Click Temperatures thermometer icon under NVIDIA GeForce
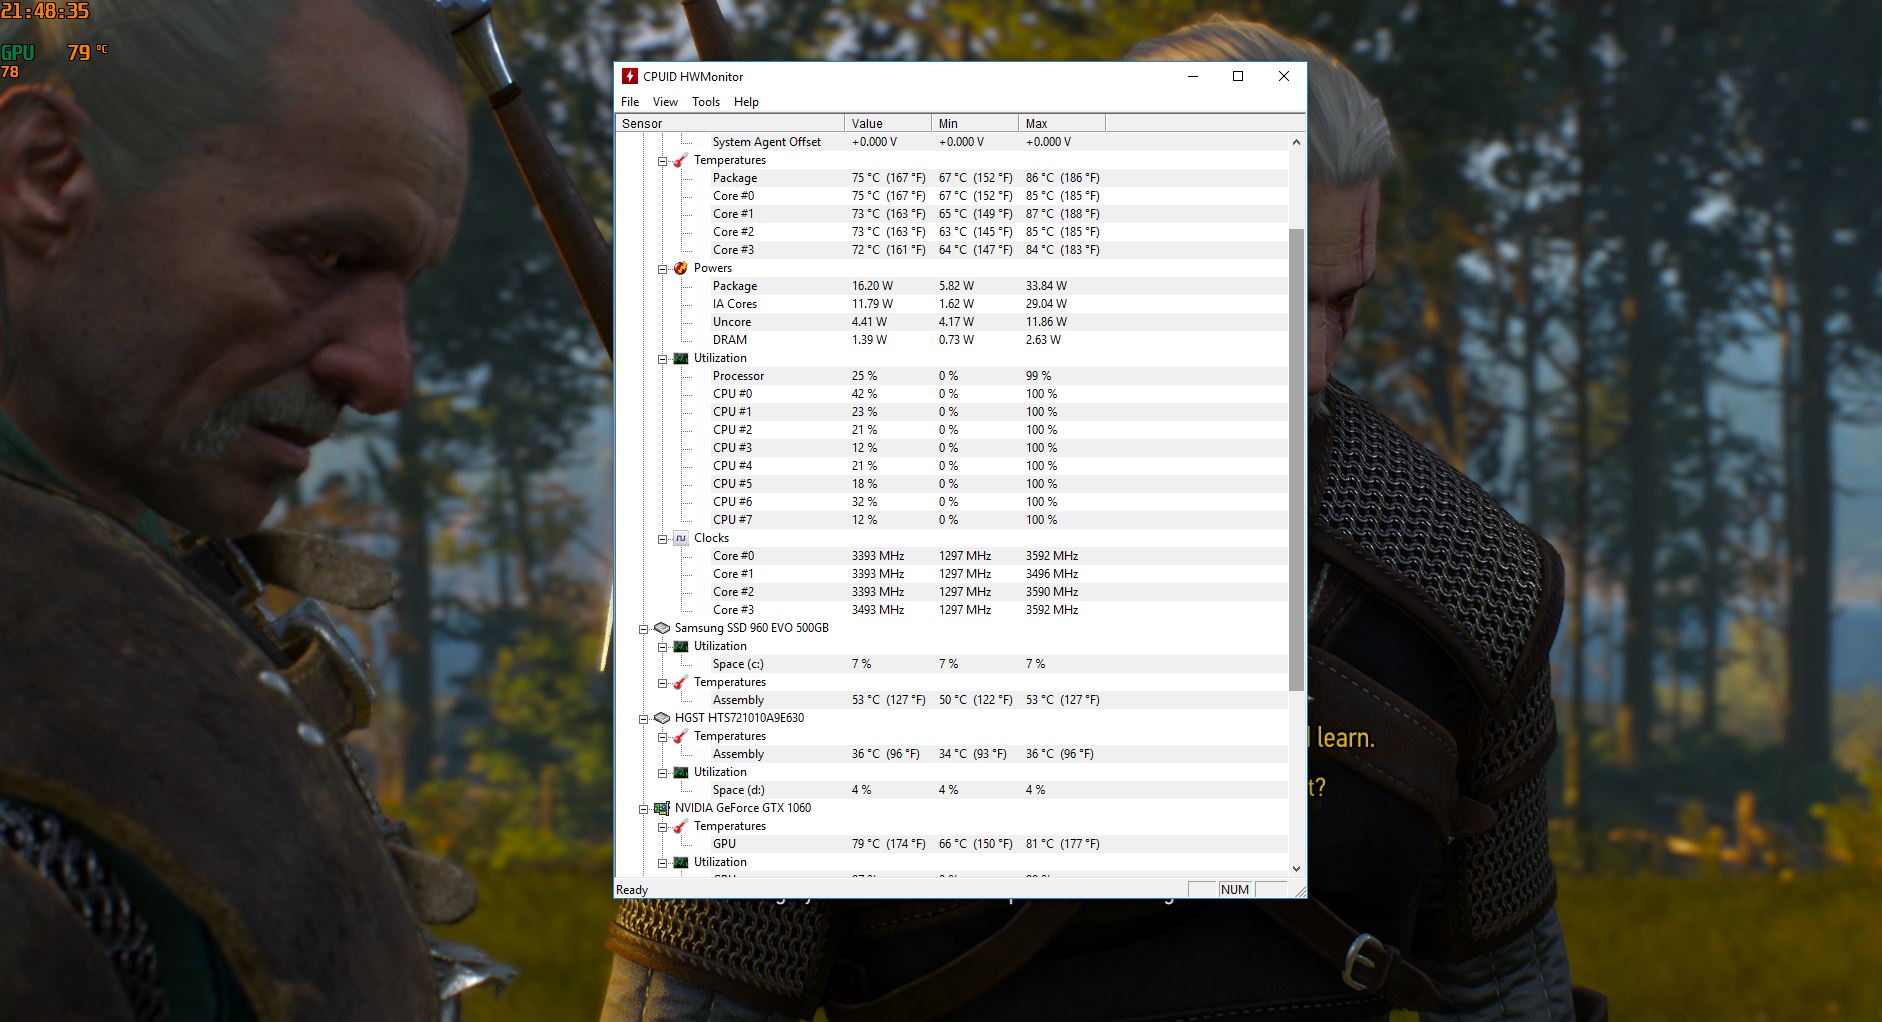 [x=680, y=826]
